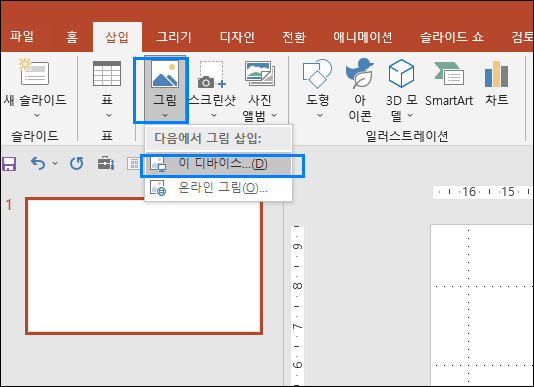
Task: Open the 슬라이드 쇼 tab
Action: 452,37
